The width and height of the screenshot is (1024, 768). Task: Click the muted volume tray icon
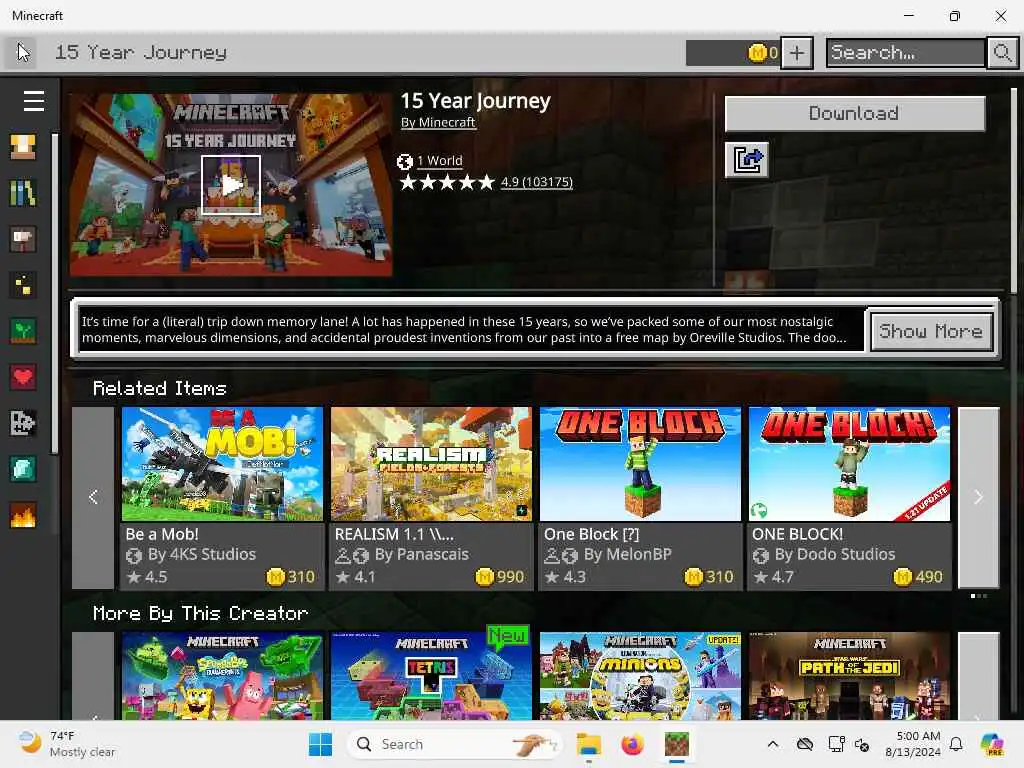tap(861, 744)
